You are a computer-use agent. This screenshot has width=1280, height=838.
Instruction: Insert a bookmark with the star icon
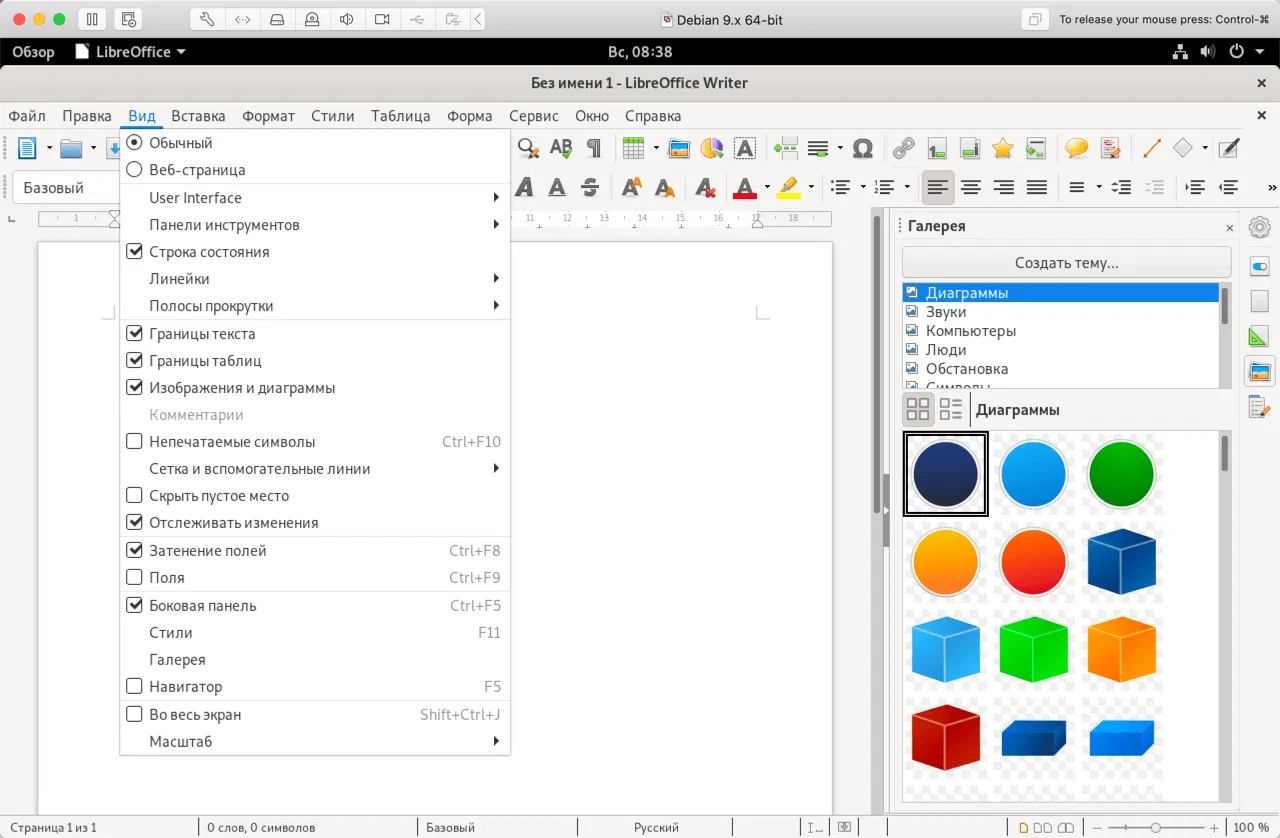point(1003,149)
